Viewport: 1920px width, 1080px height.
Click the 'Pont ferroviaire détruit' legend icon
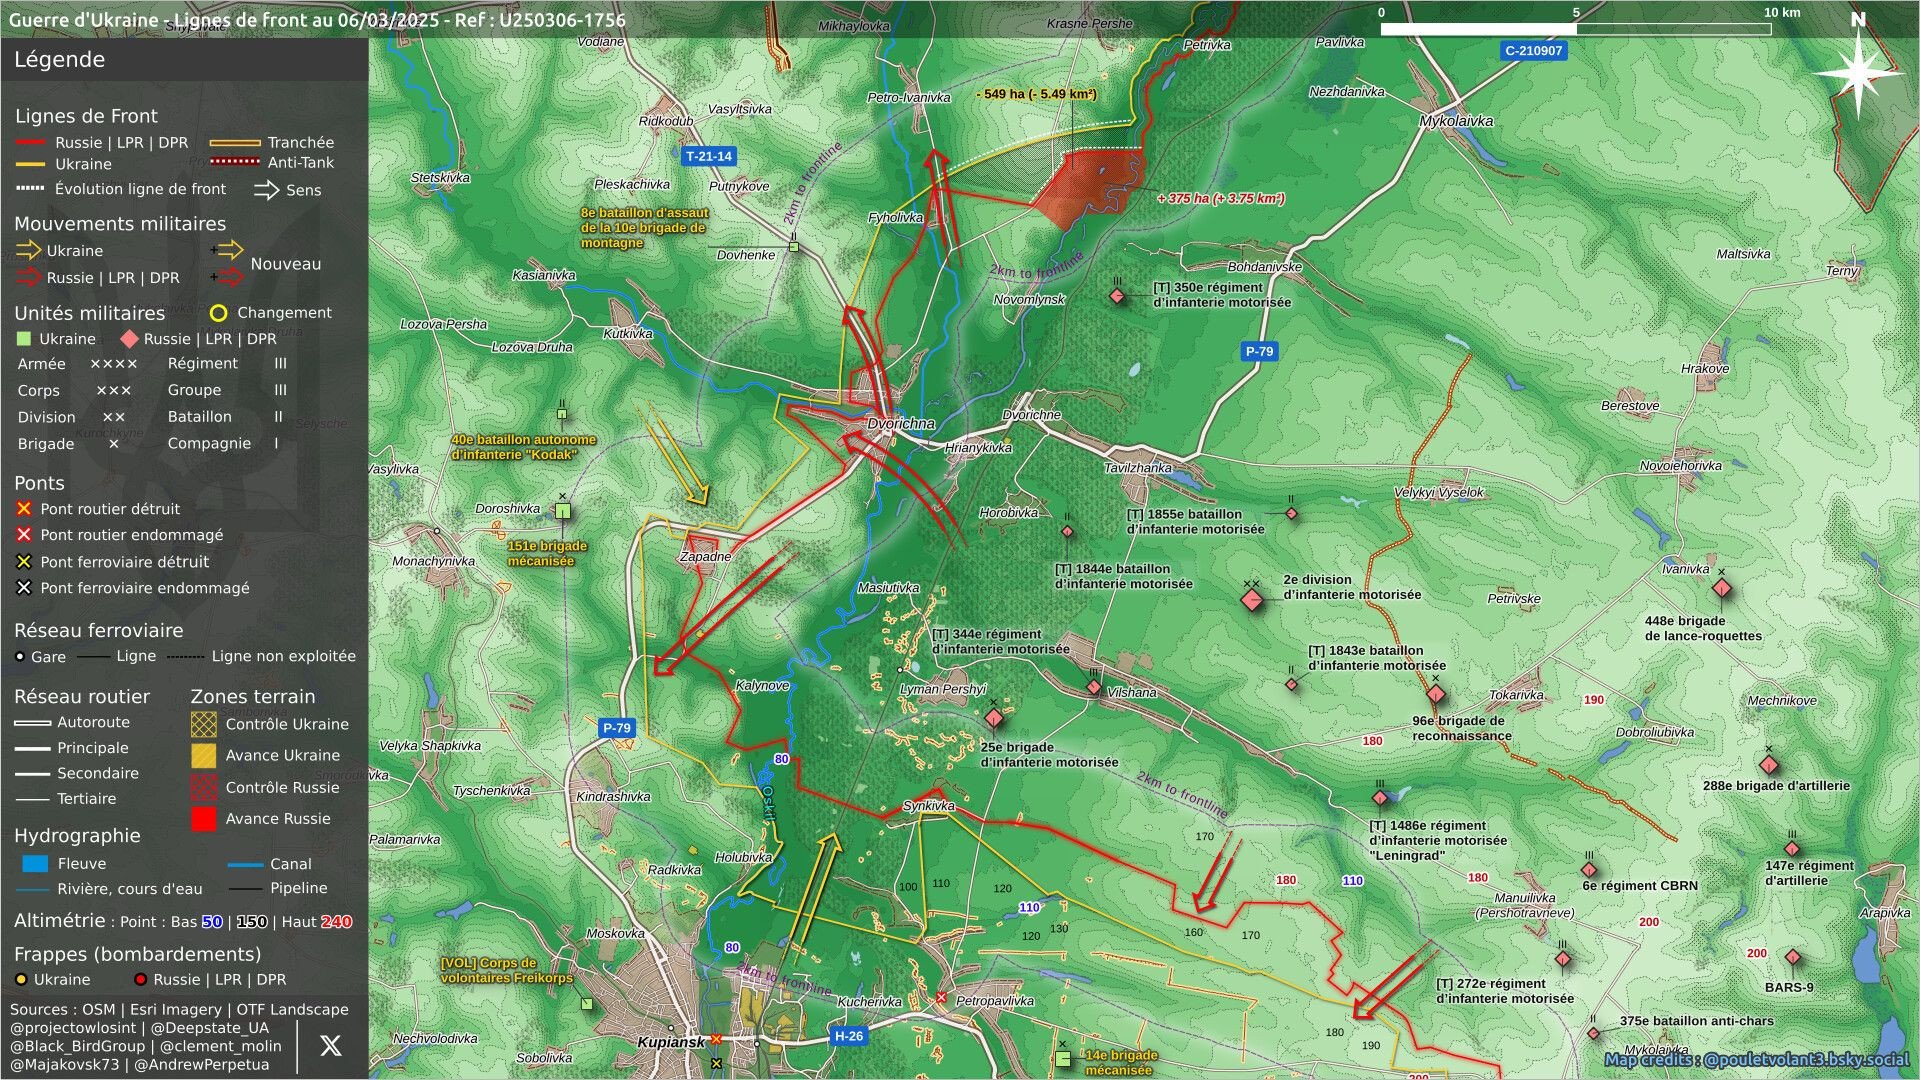pos(24,562)
